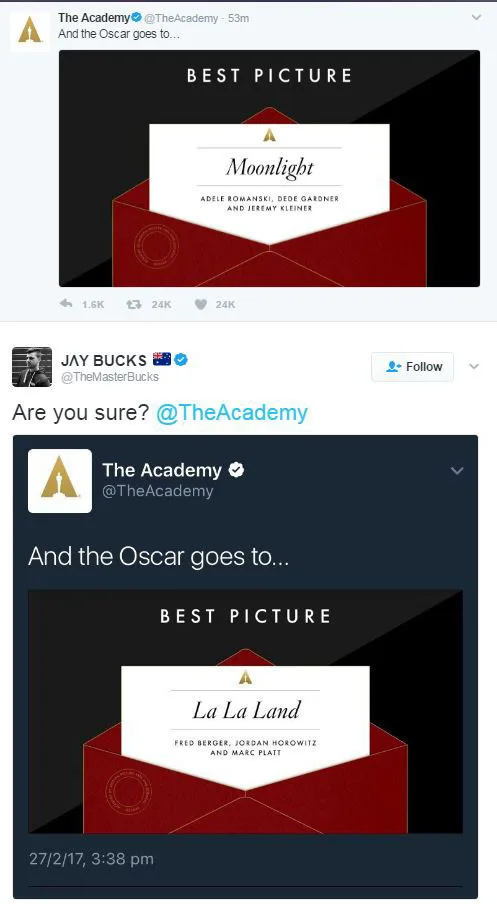Open the La La Land Best Picture image

(x=246, y=711)
